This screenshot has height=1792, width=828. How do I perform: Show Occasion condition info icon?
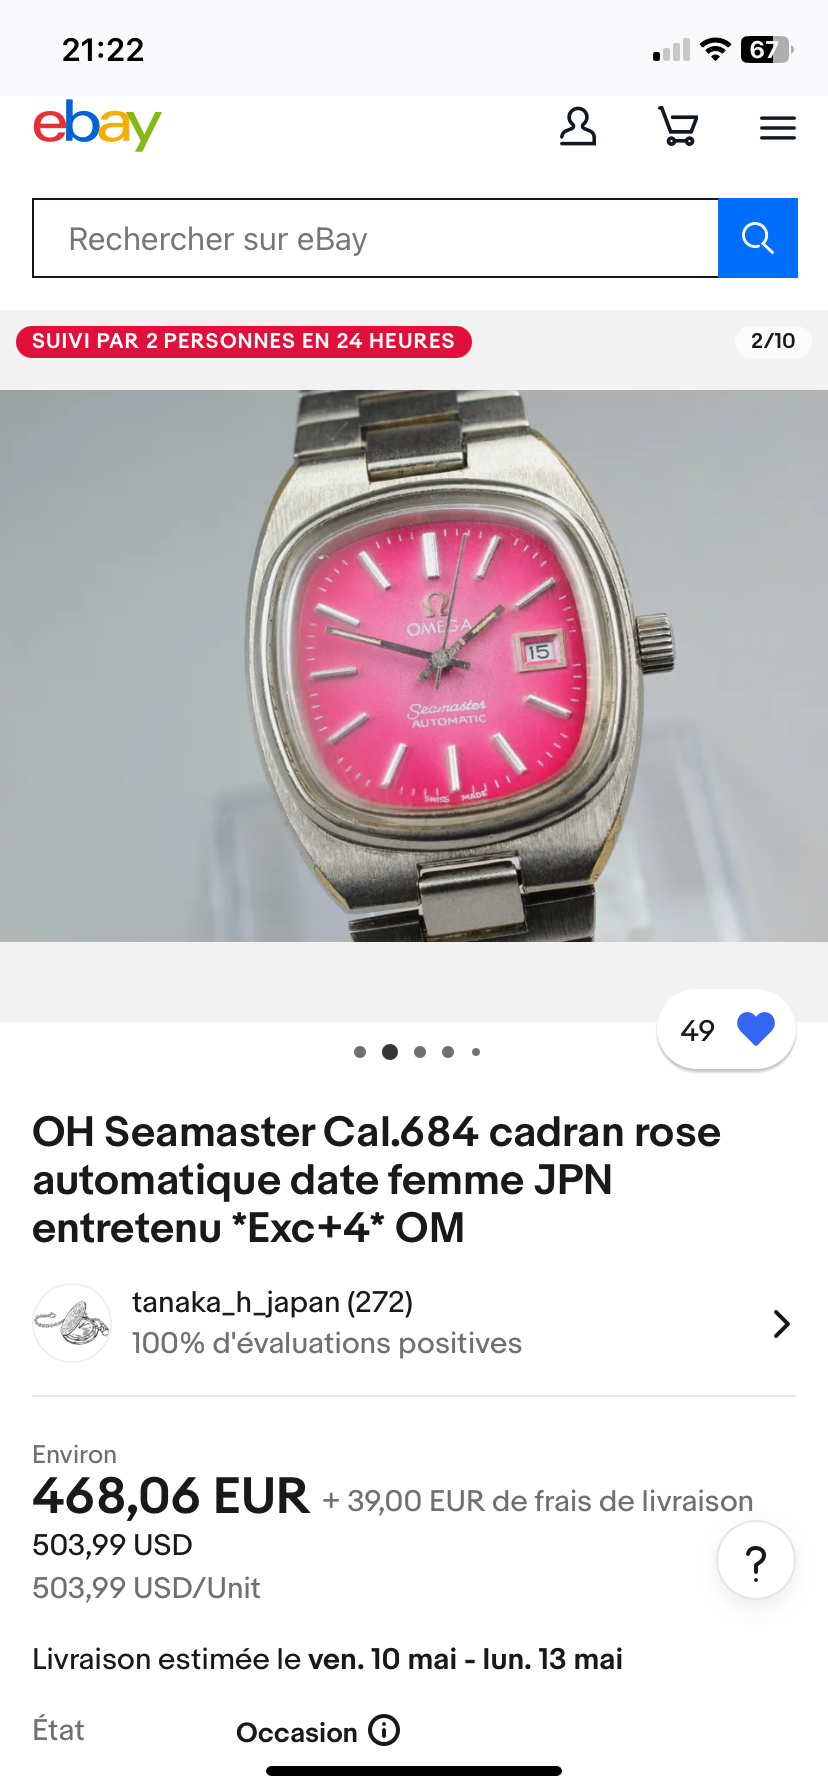point(384,1730)
